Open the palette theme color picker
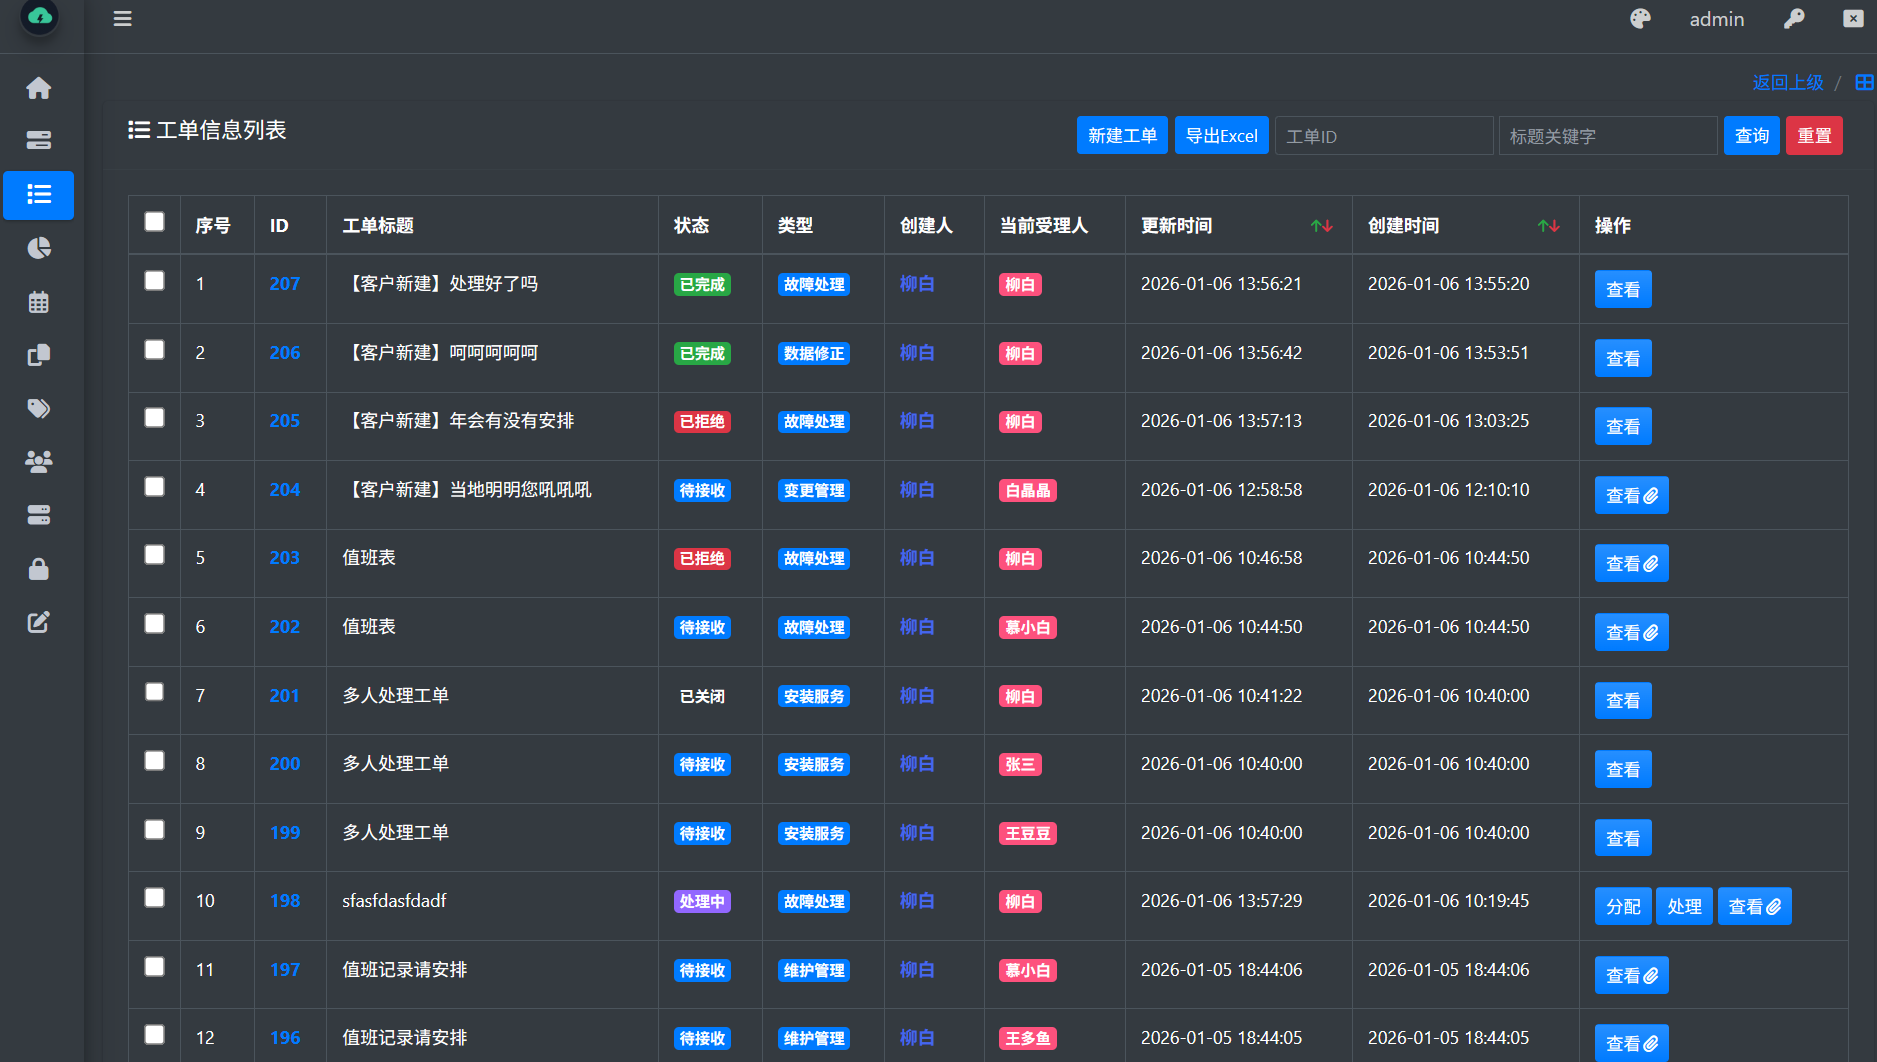 tap(1640, 18)
